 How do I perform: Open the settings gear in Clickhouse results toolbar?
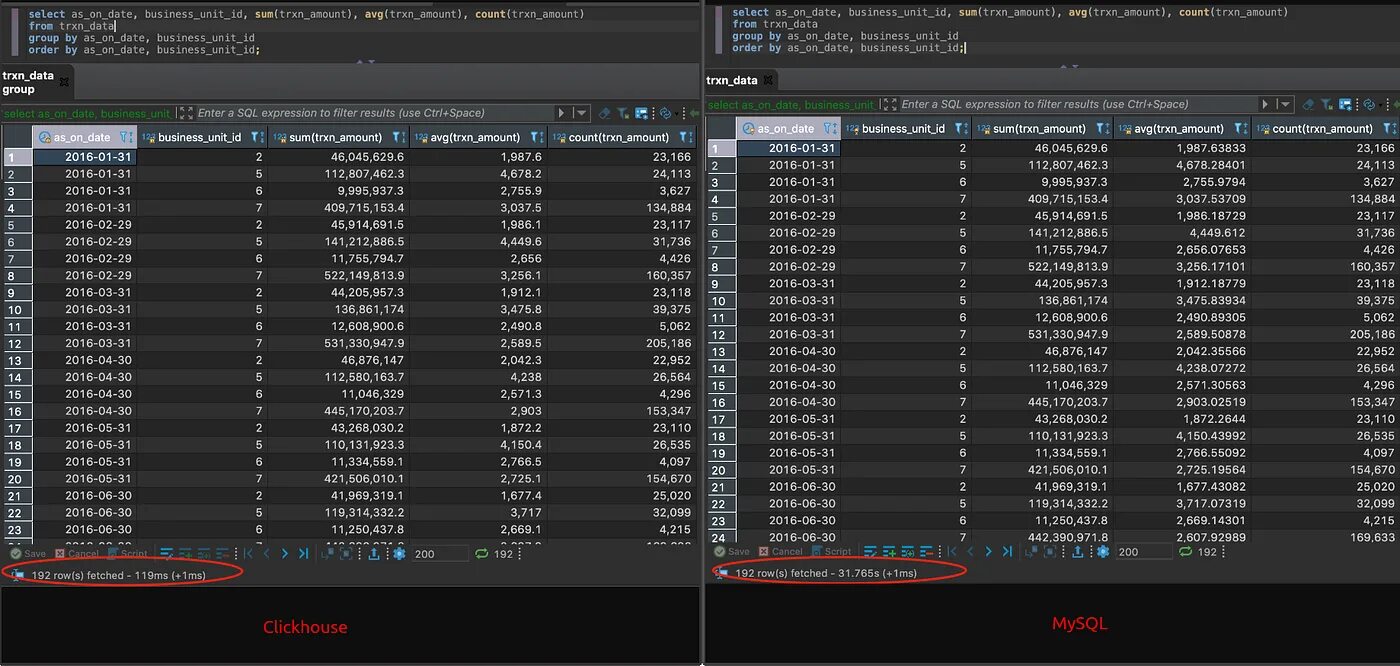tap(399, 553)
